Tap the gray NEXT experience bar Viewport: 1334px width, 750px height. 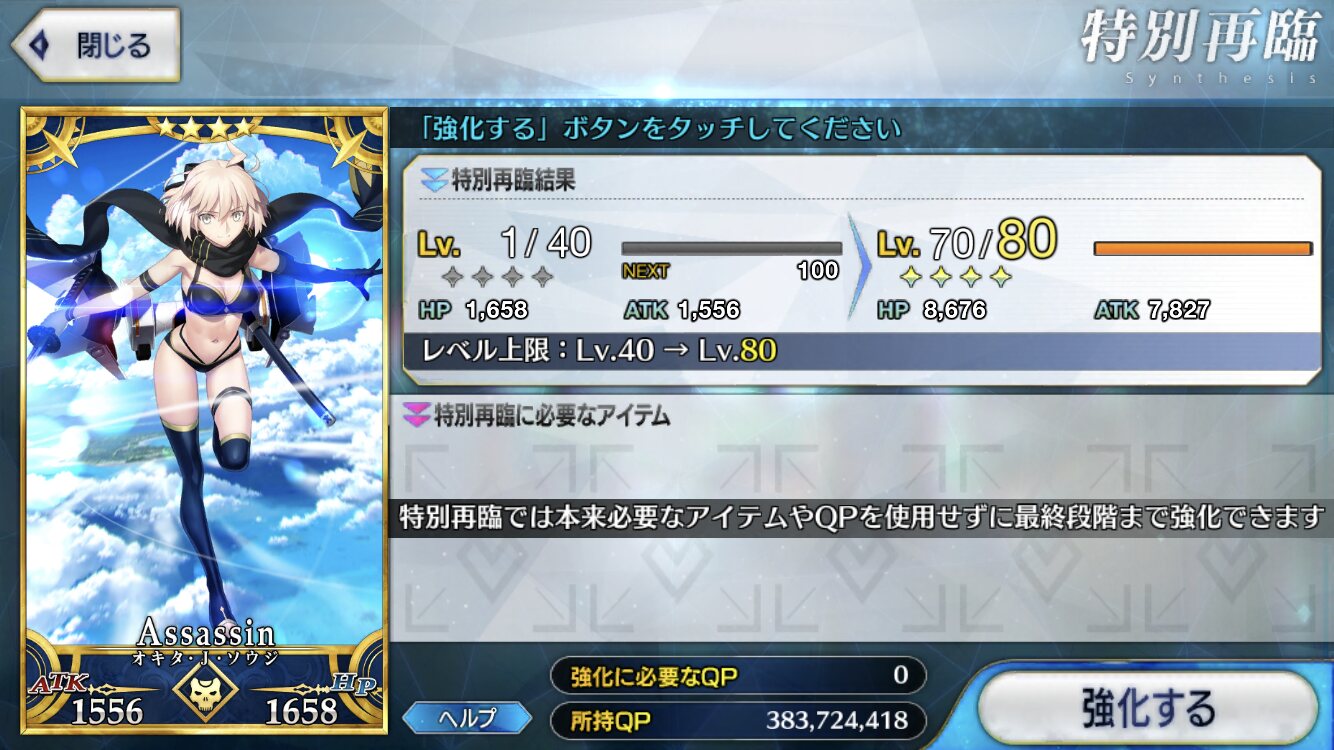pos(731,248)
